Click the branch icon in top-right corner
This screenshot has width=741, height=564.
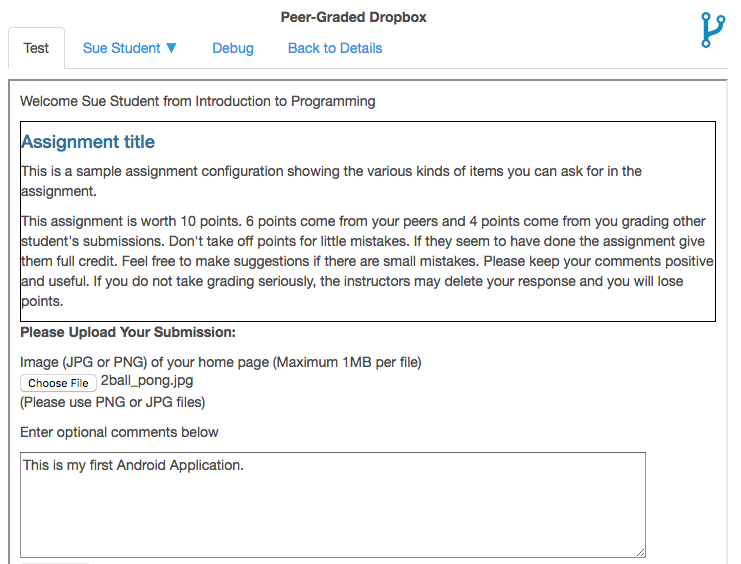[x=711, y=31]
